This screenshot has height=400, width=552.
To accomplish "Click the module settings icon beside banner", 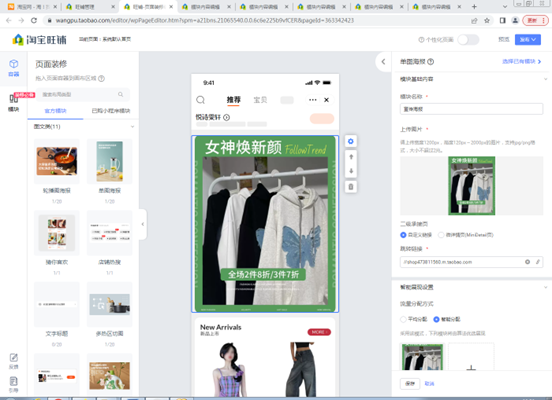I will point(351,142).
